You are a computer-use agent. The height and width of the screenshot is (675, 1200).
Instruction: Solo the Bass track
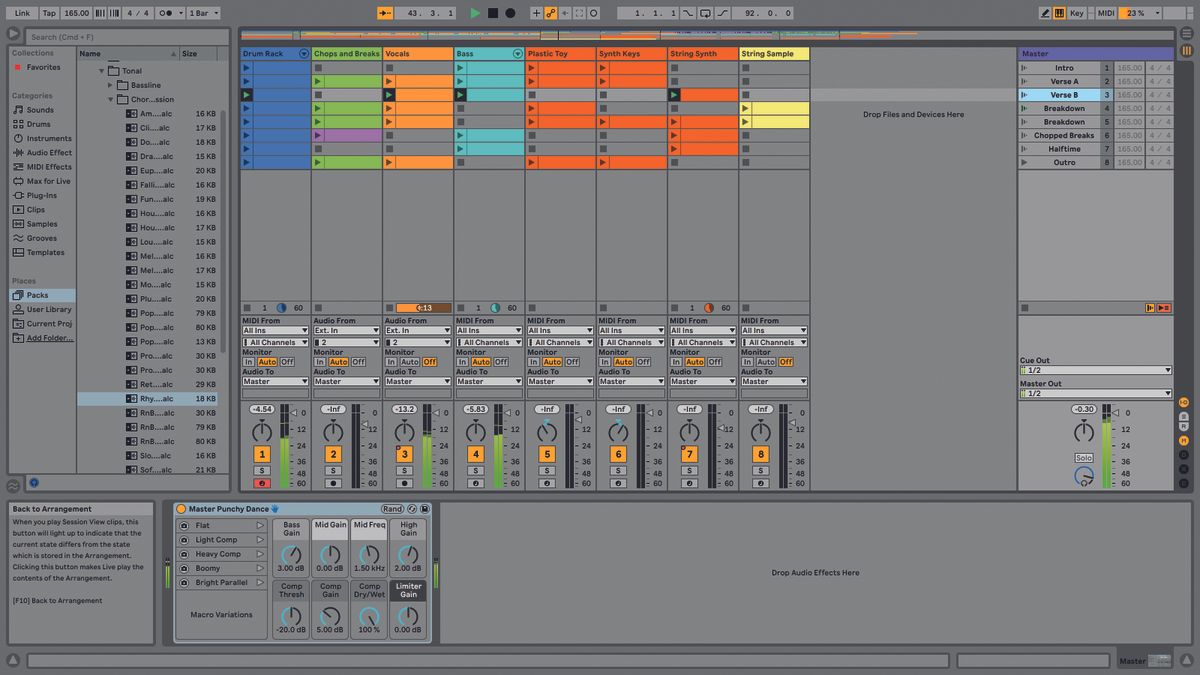[476, 469]
